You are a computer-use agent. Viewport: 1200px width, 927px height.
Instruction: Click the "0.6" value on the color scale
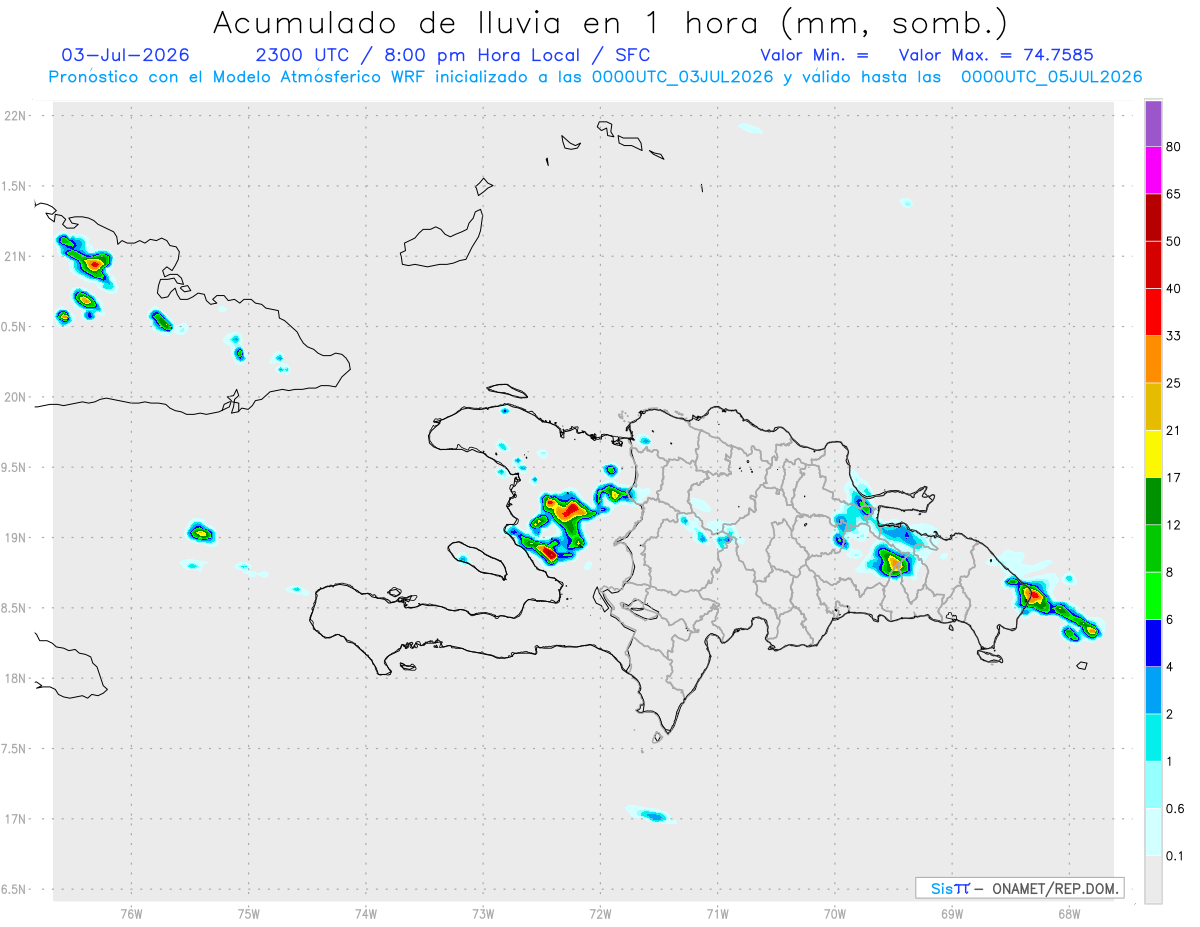click(x=1176, y=808)
